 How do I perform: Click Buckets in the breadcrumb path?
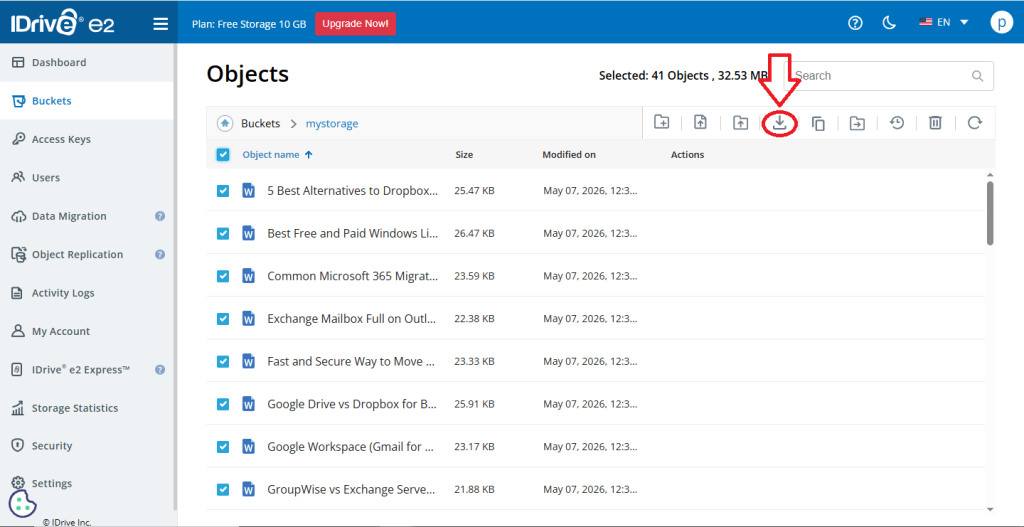click(261, 123)
